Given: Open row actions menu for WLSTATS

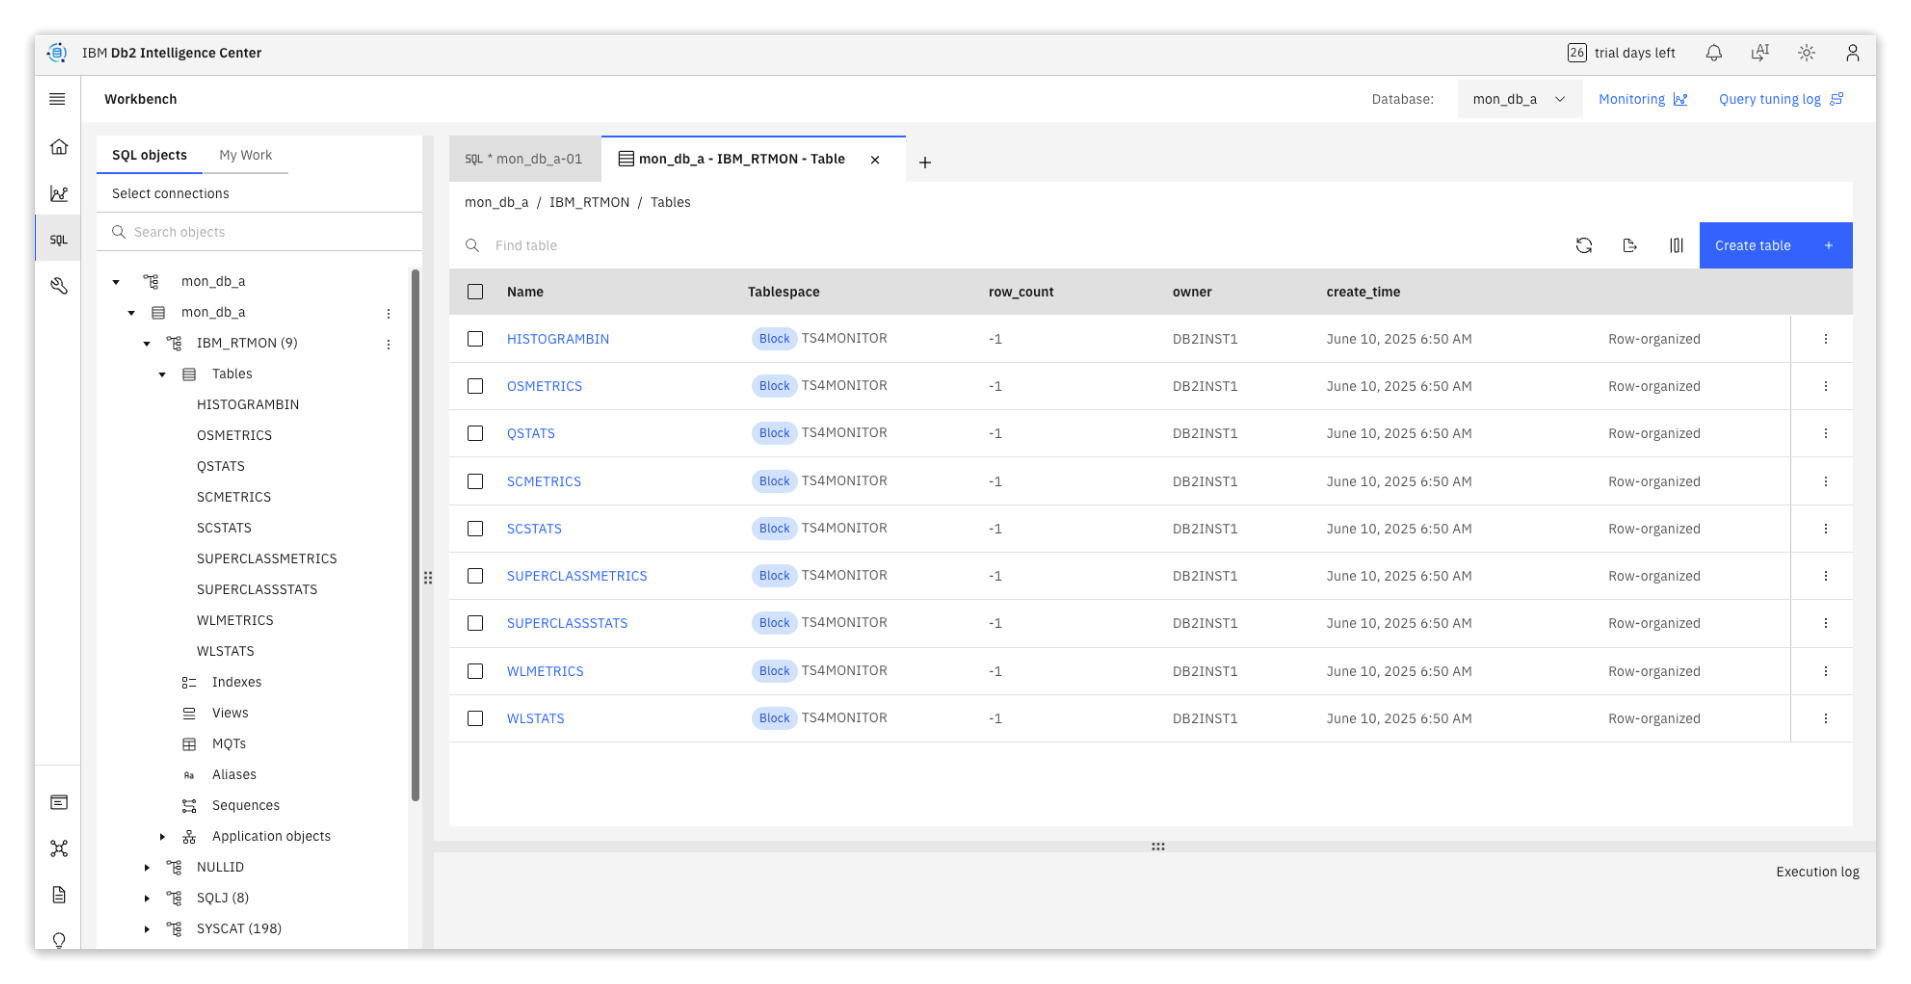Looking at the screenshot, I should coord(1825,718).
